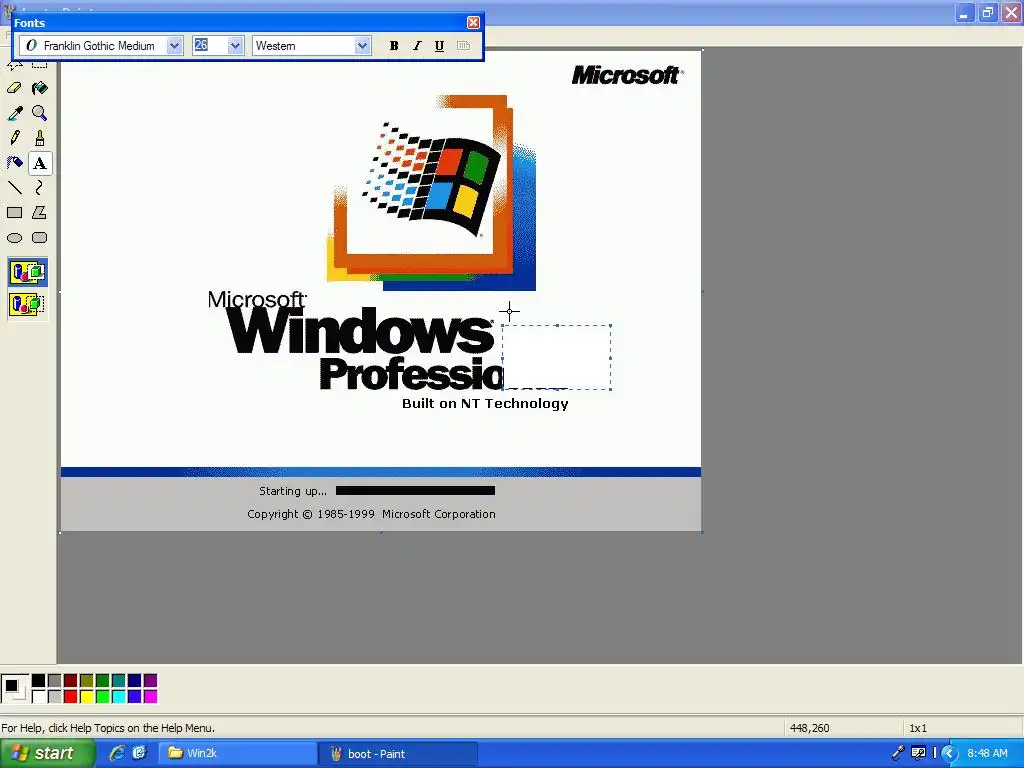This screenshot has width=1024, height=768.
Task: Click the 'For Help, click Help Topics' status text
Action: pyautogui.click(x=108, y=728)
